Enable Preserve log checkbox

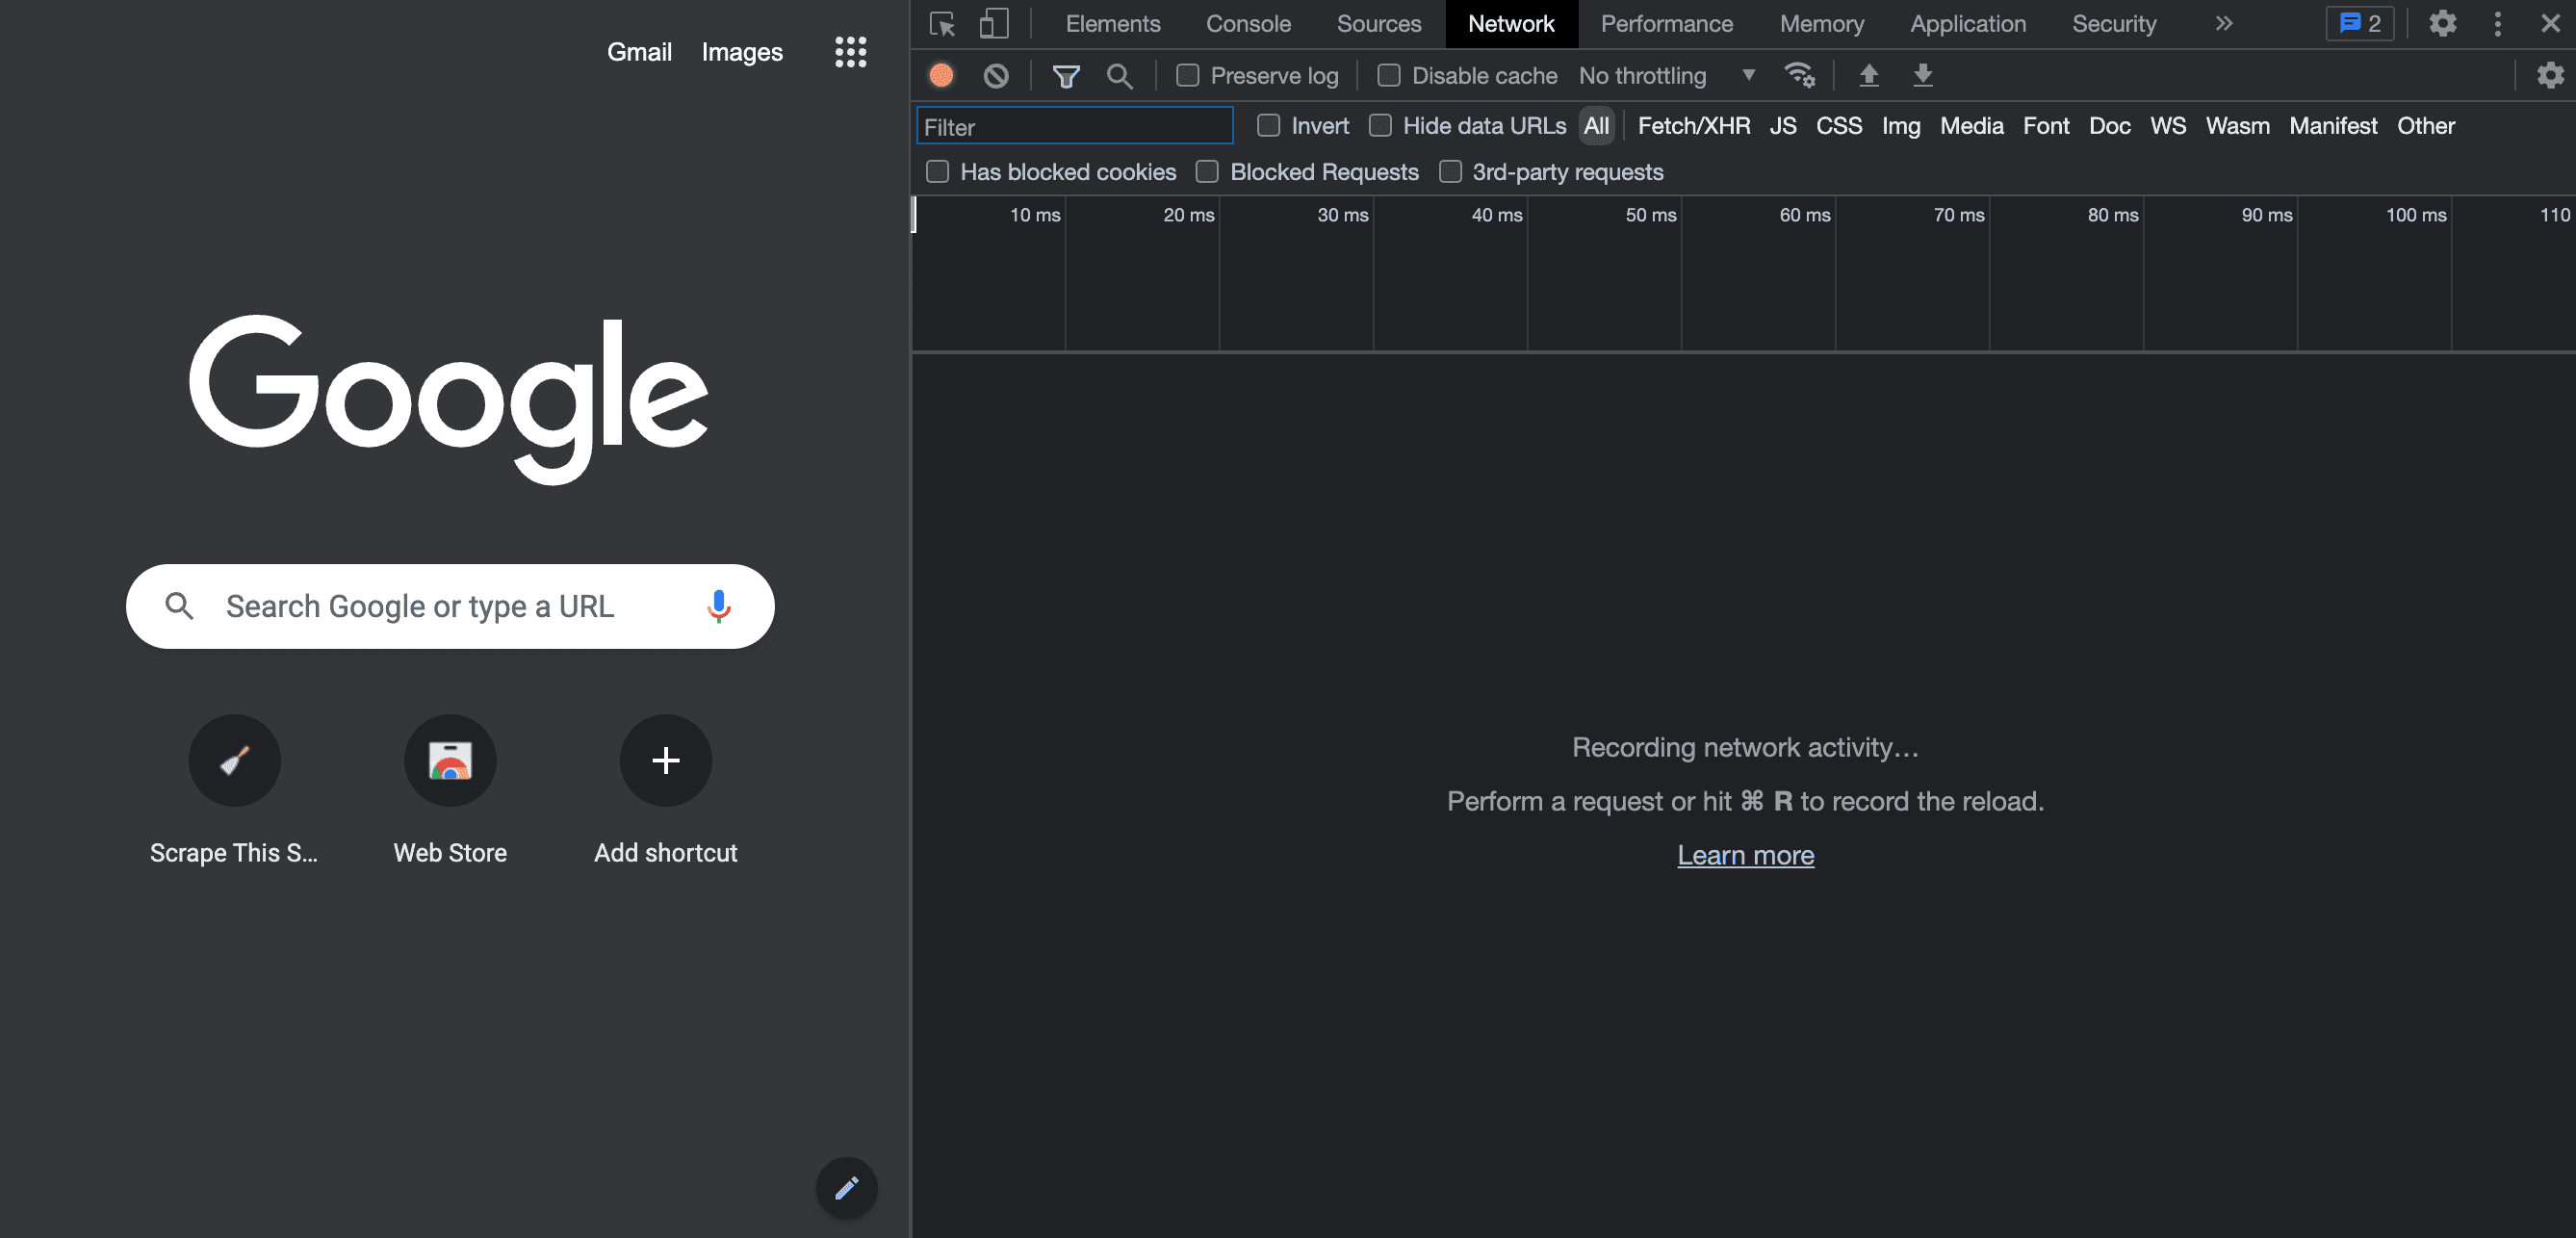(1187, 75)
